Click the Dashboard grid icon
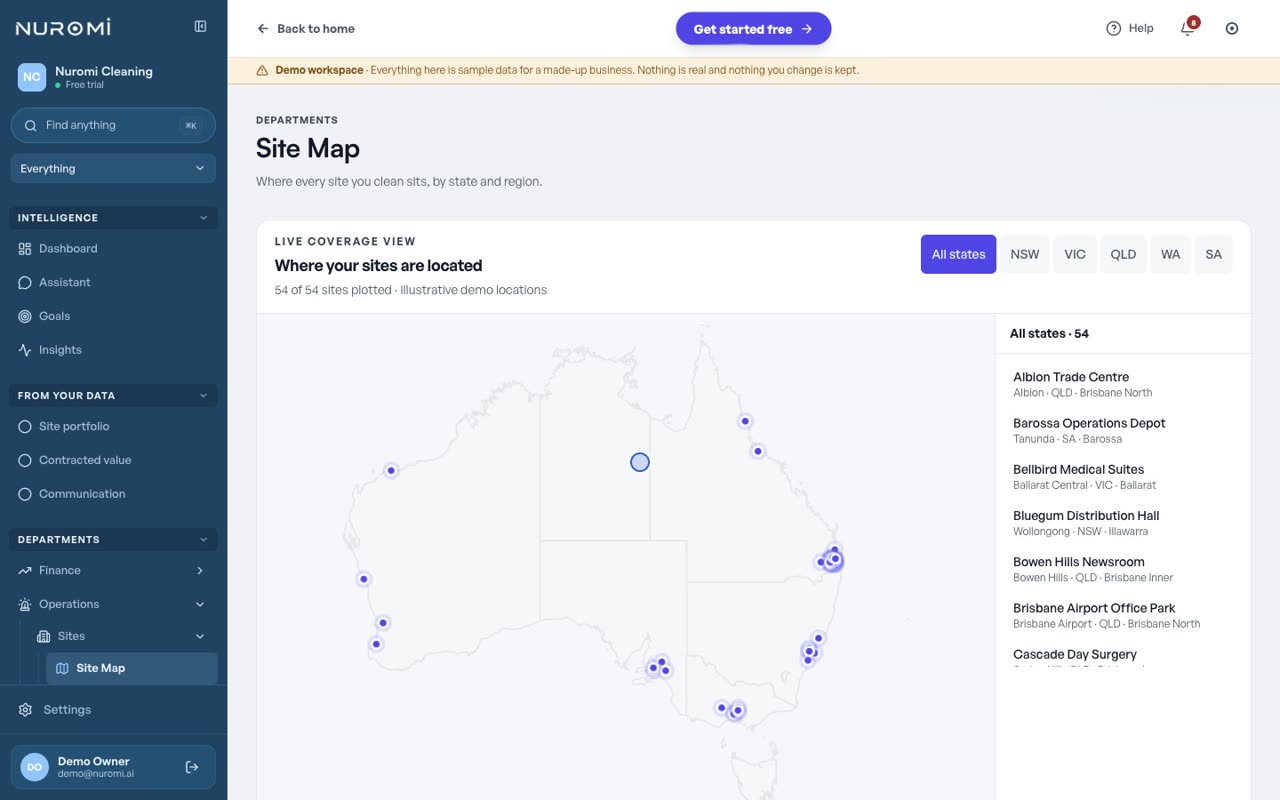Image resolution: width=1280 pixels, height=800 pixels. click(25, 249)
